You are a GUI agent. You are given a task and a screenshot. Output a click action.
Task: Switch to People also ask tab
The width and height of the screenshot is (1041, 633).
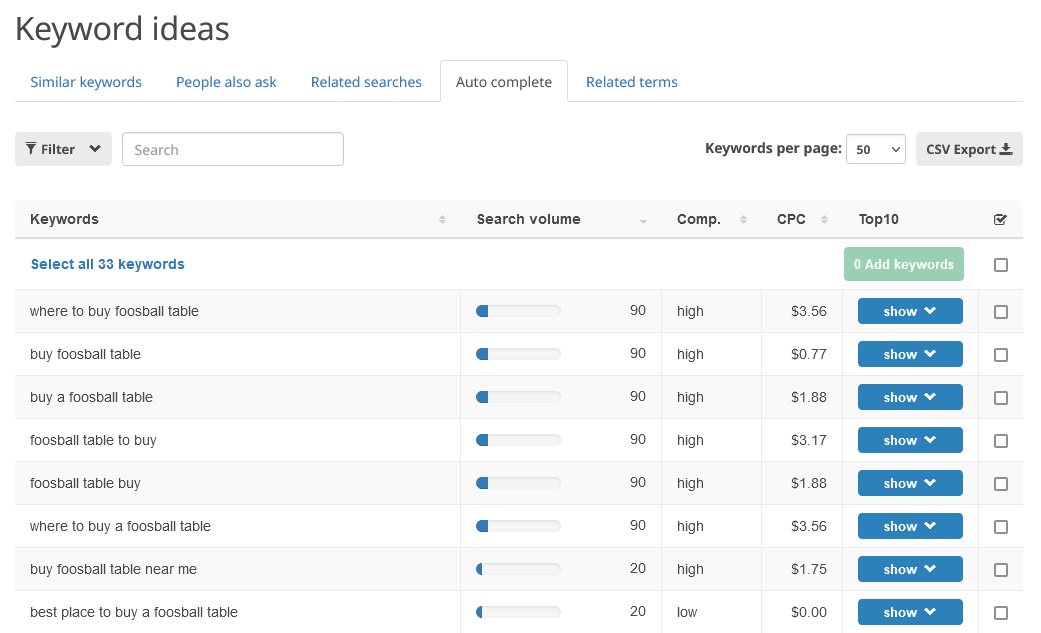click(x=226, y=82)
